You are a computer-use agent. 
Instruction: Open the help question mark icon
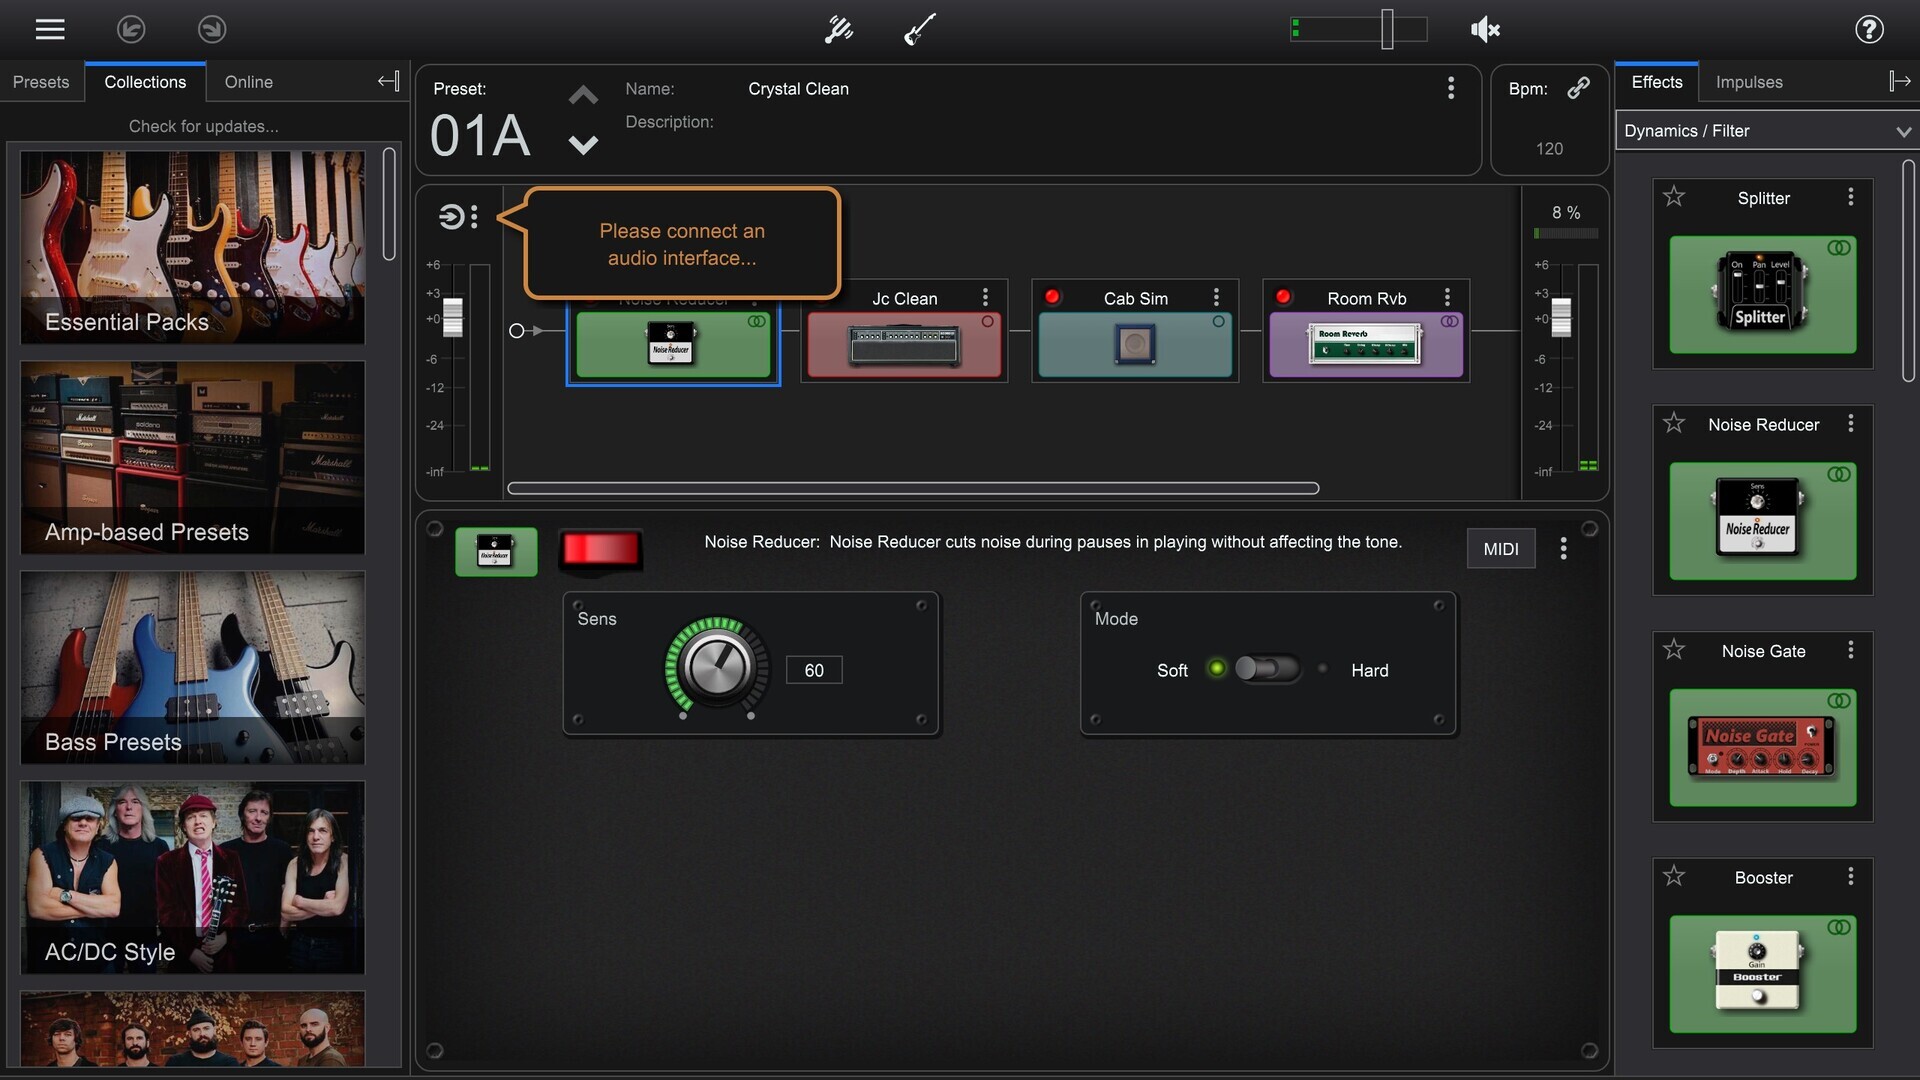click(x=1869, y=30)
